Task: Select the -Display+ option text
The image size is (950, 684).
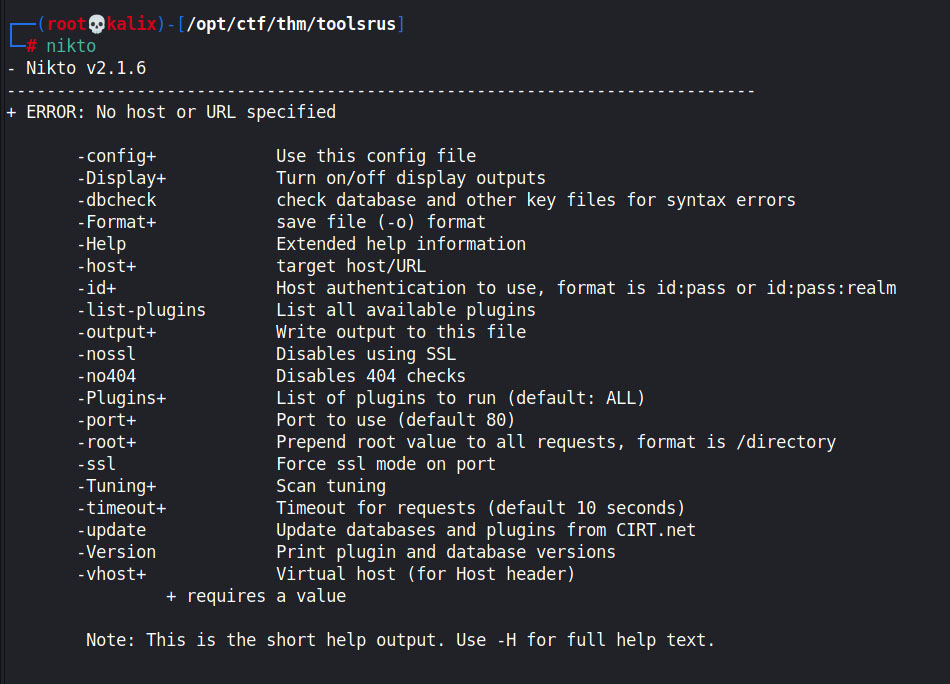Action: (122, 178)
